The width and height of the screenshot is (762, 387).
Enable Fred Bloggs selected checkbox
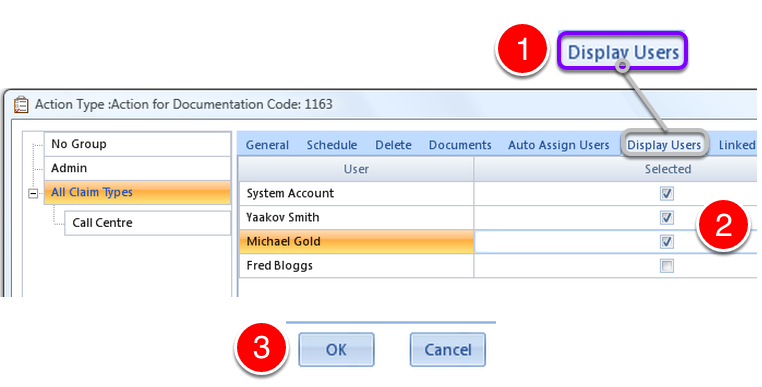[x=667, y=266]
